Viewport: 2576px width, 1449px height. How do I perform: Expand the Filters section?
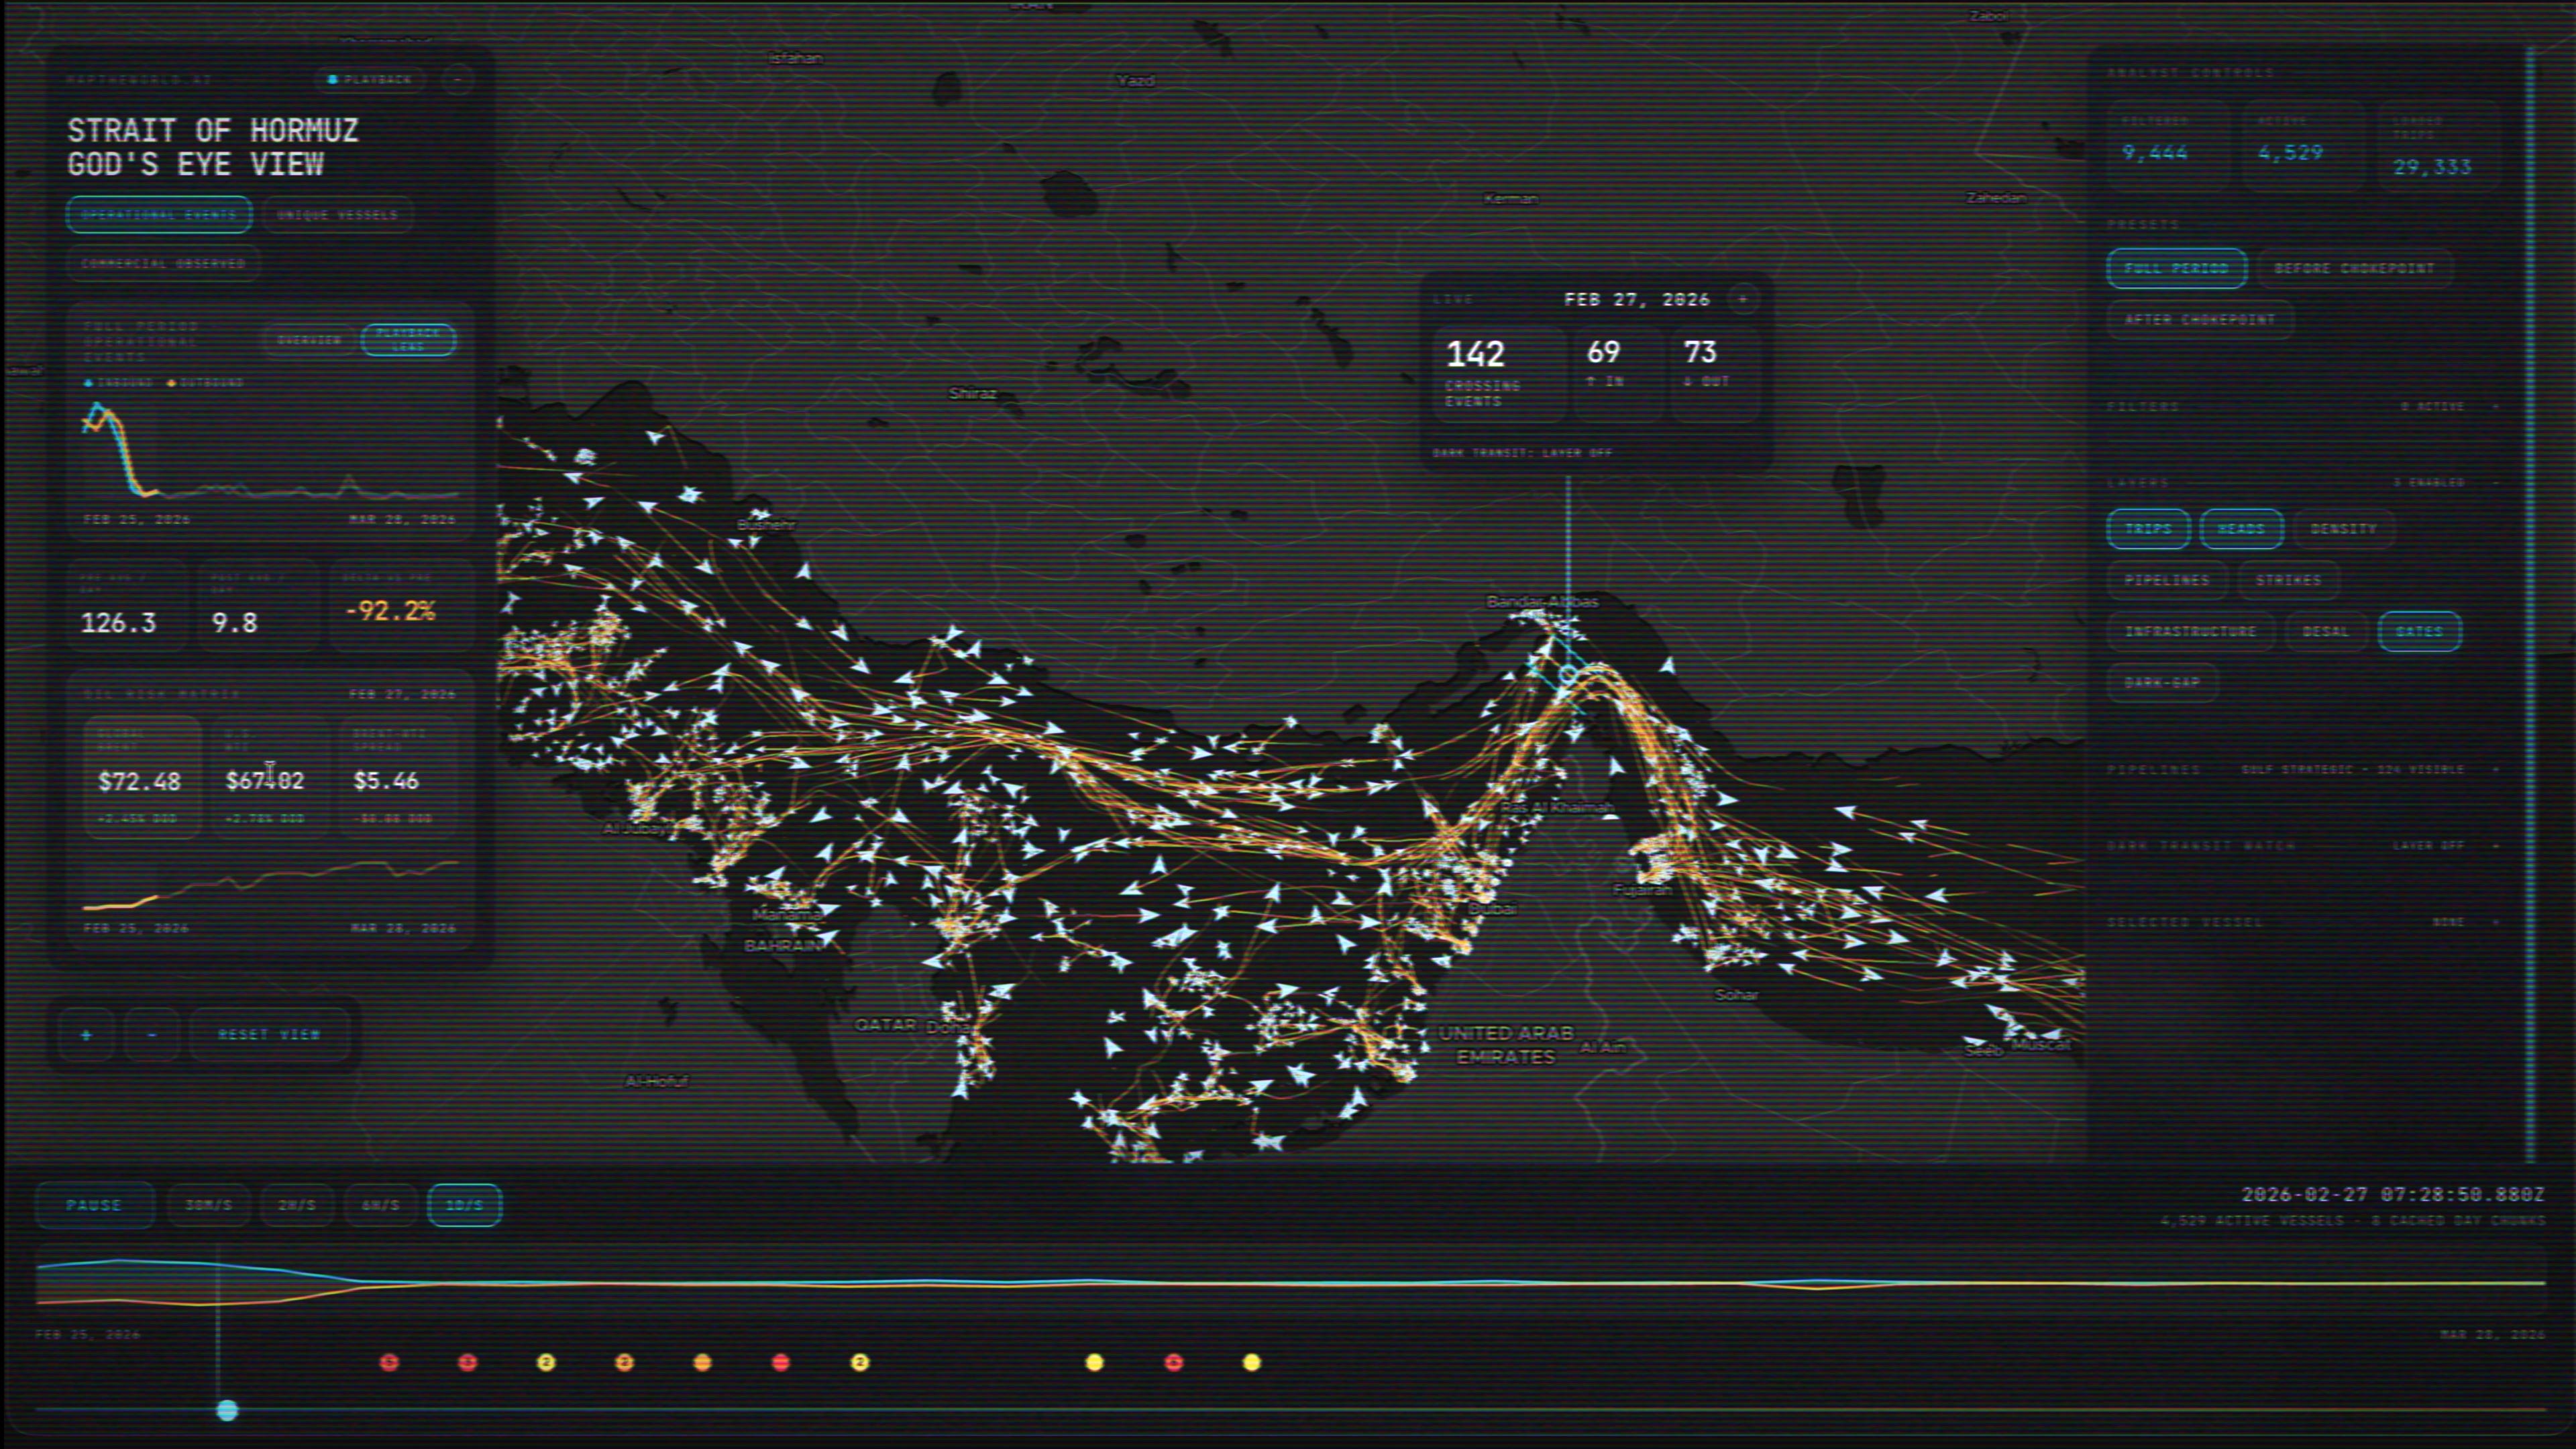[x=2496, y=407]
